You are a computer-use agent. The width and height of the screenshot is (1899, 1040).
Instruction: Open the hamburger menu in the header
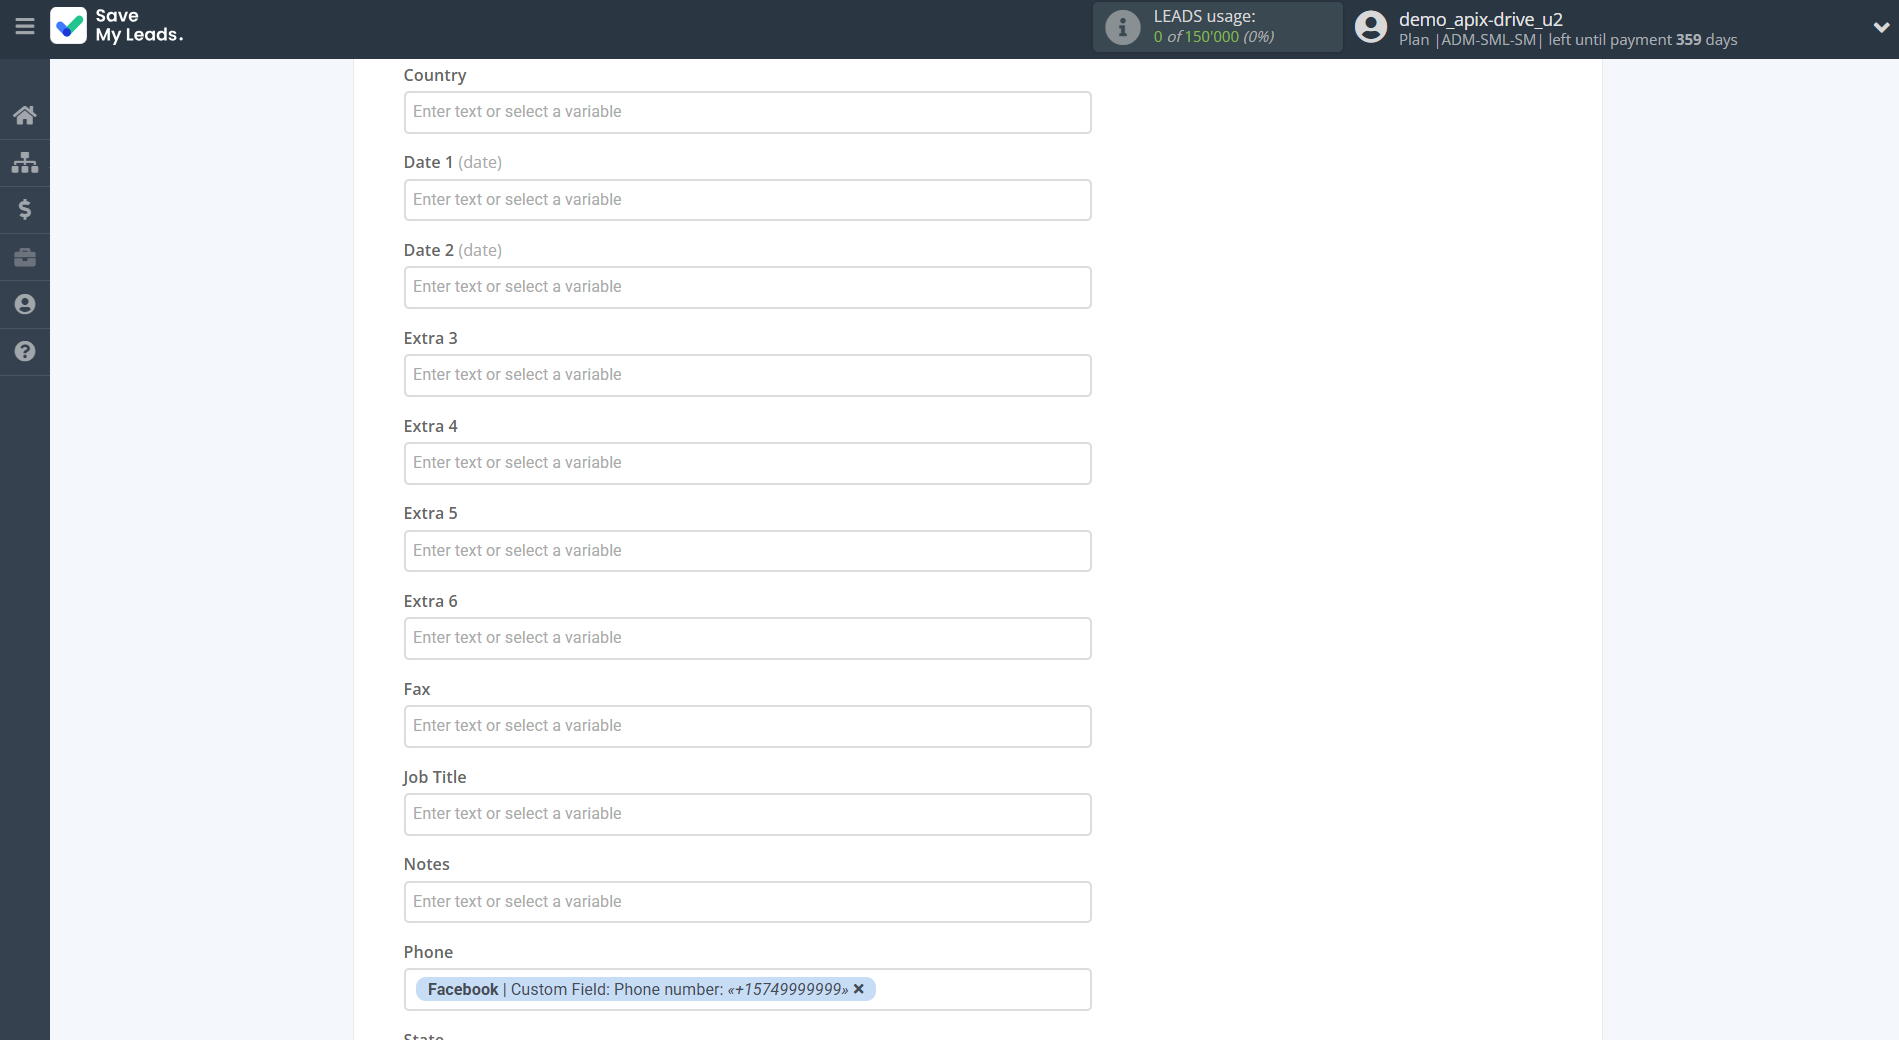pyautogui.click(x=25, y=27)
